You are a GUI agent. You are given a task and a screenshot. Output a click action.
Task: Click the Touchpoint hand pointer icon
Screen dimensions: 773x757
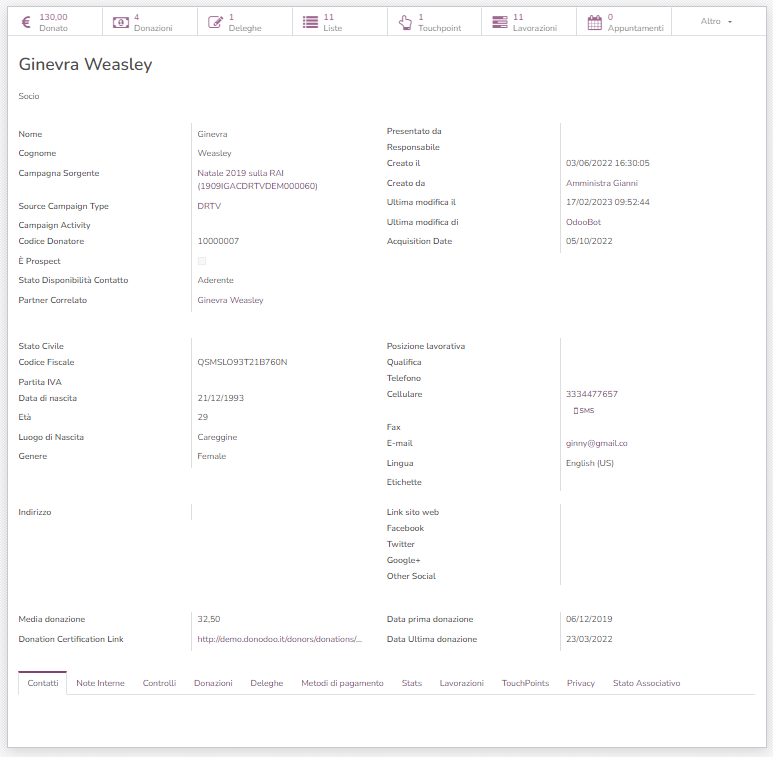[404, 22]
